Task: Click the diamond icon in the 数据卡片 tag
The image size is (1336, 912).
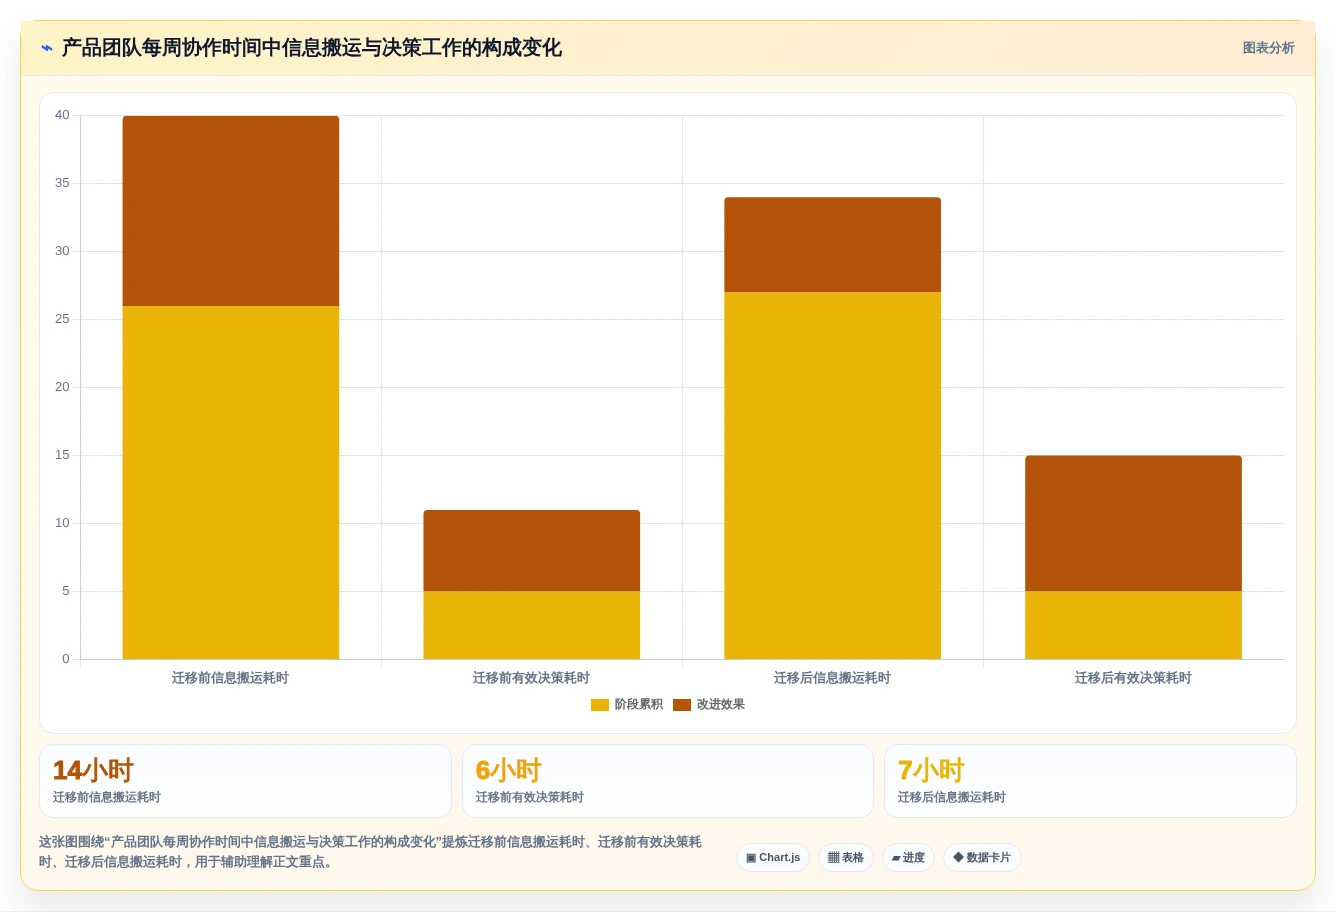Action: [958, 858]
